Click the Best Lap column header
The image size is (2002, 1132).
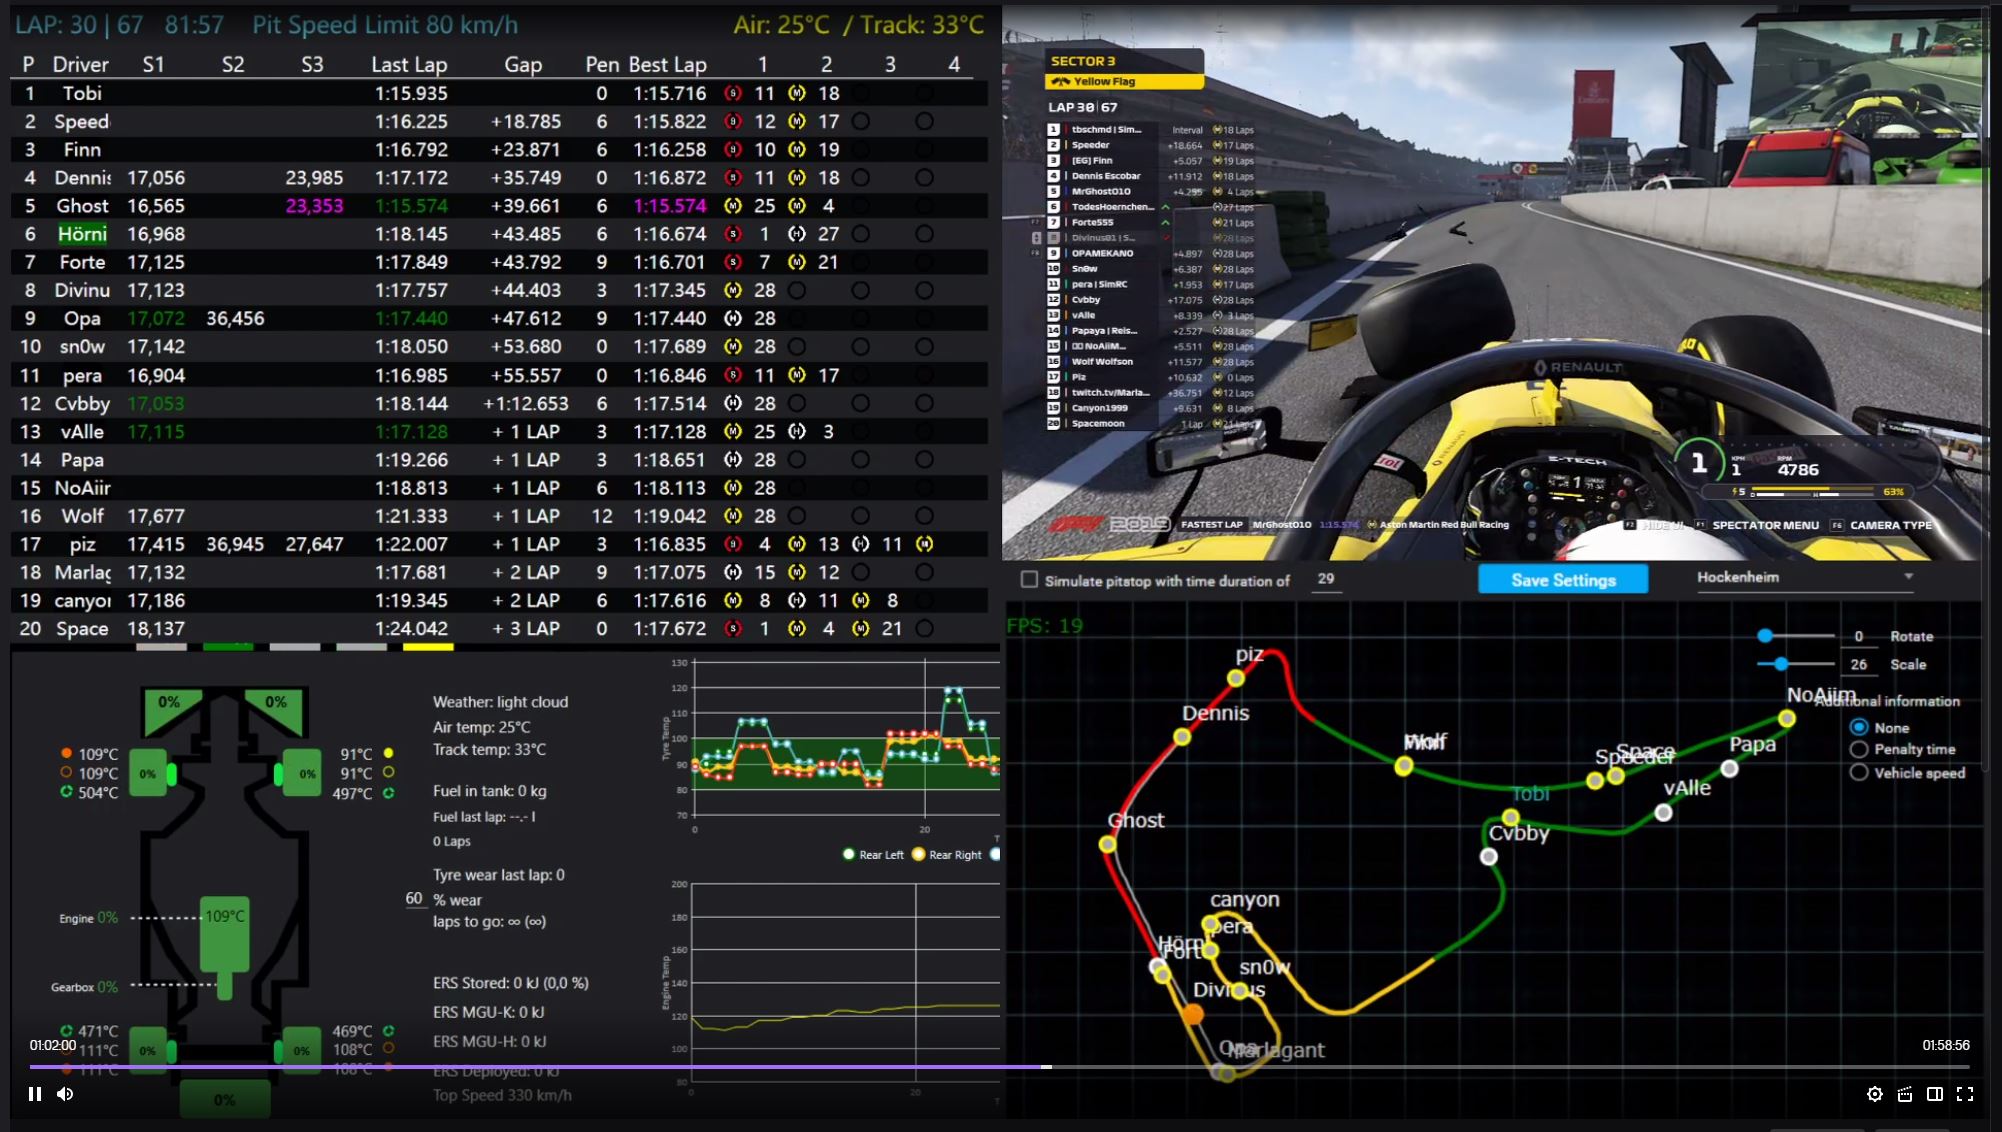coord(667,65)
